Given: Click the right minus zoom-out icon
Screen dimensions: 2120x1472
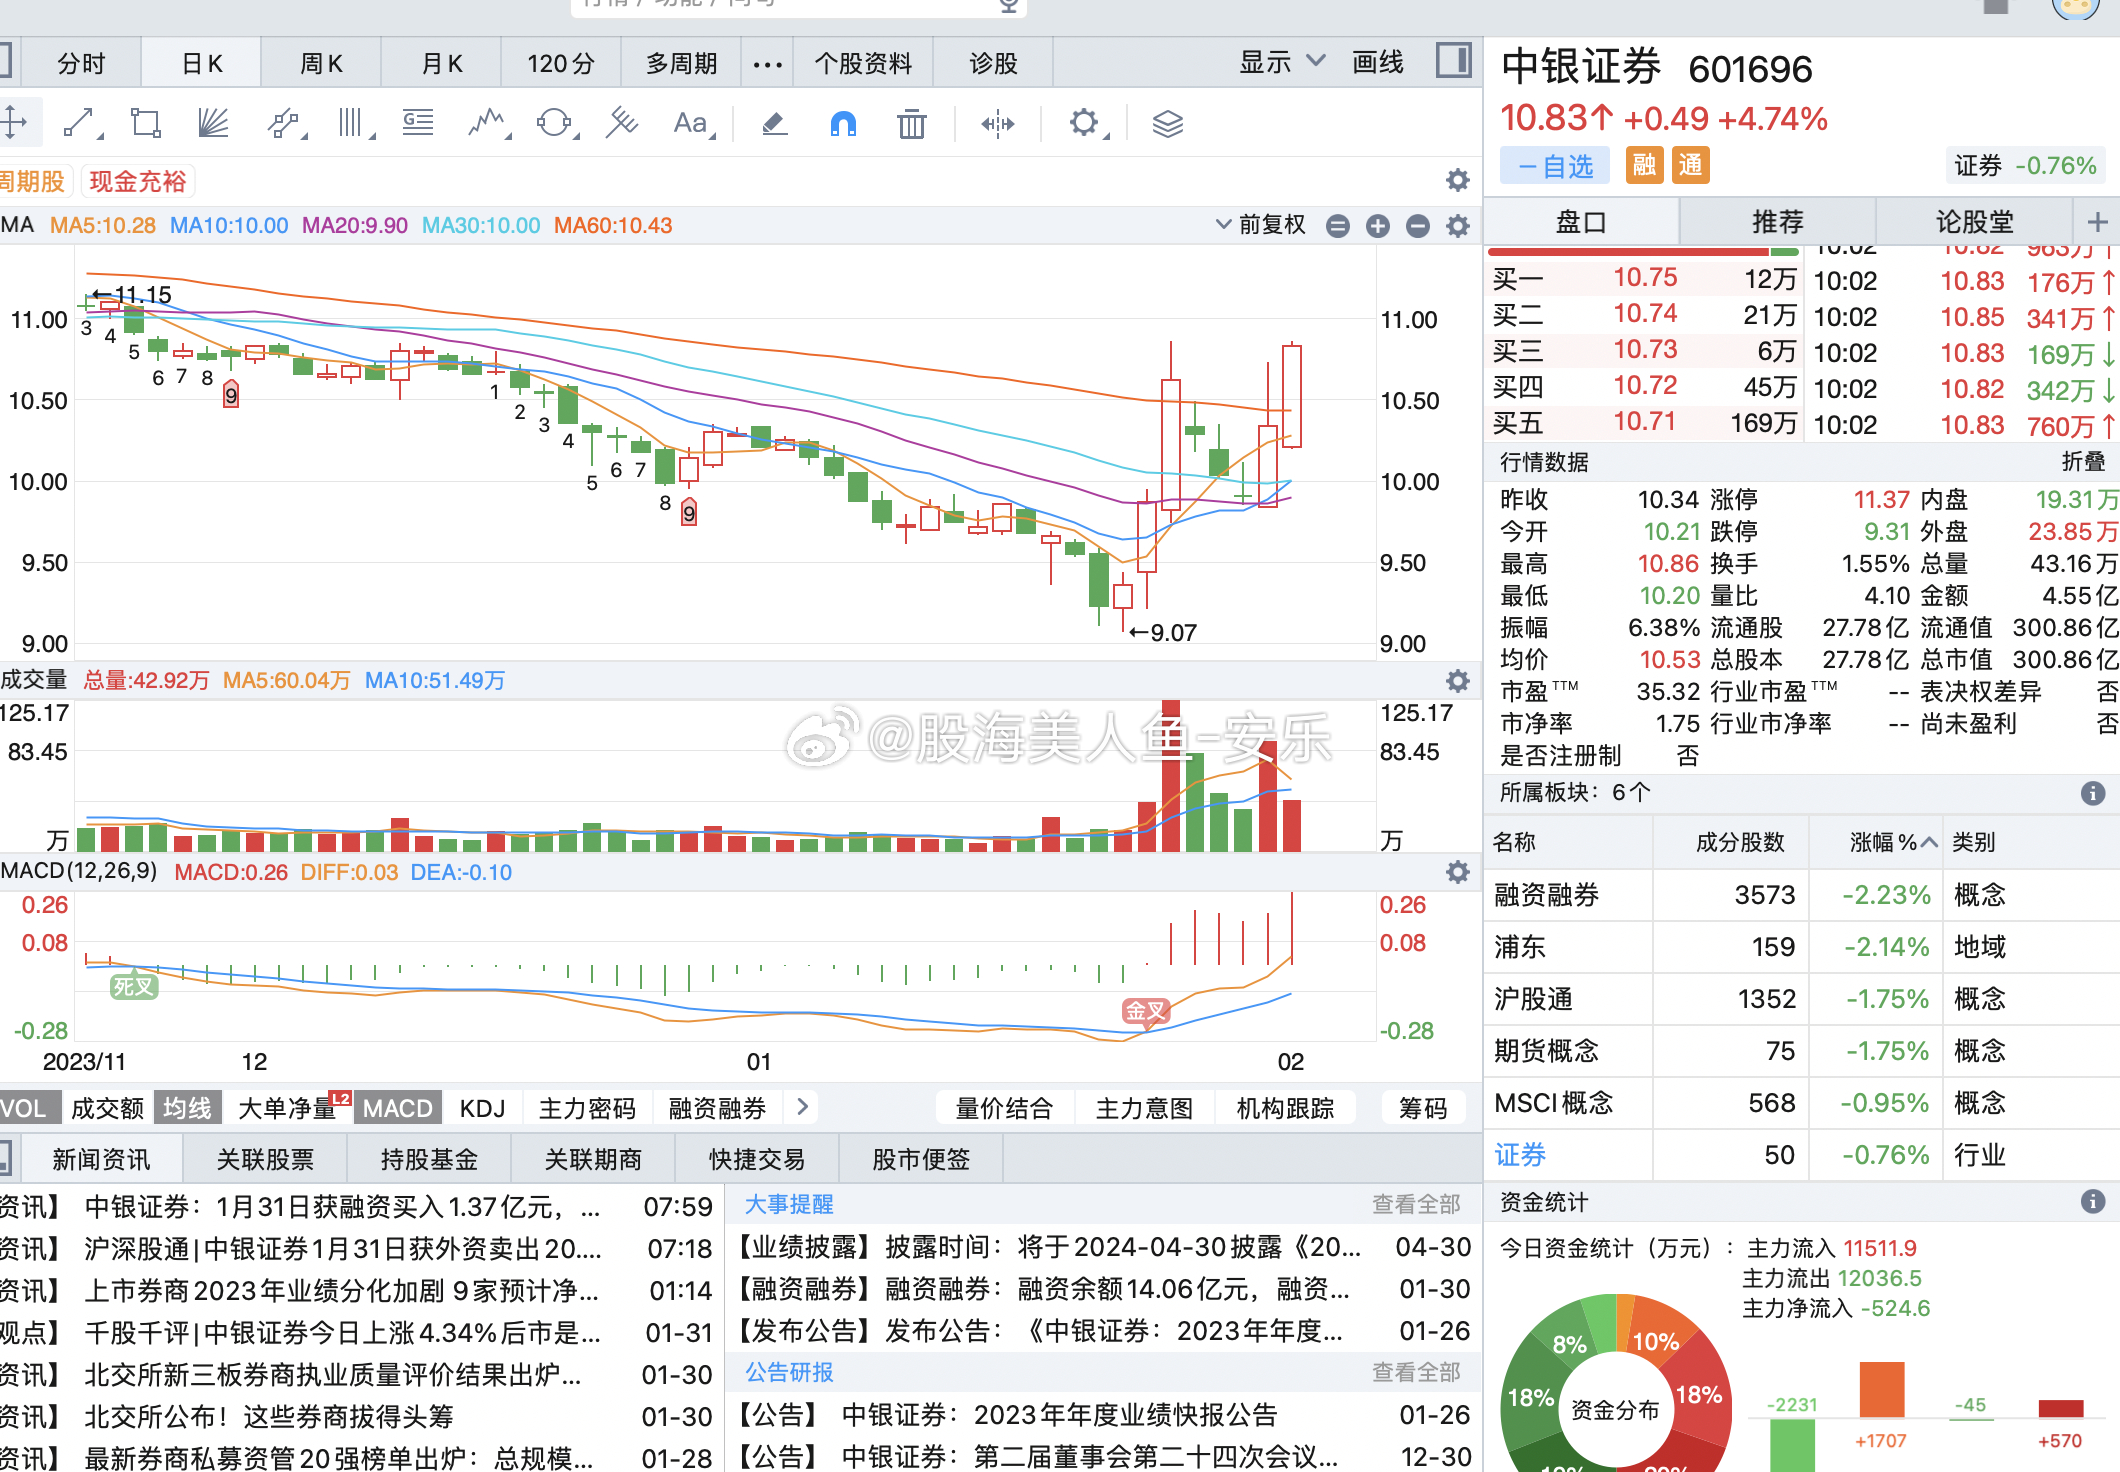Looking at the screenshot, I should pyautogui.click(x=1418, y=226).
